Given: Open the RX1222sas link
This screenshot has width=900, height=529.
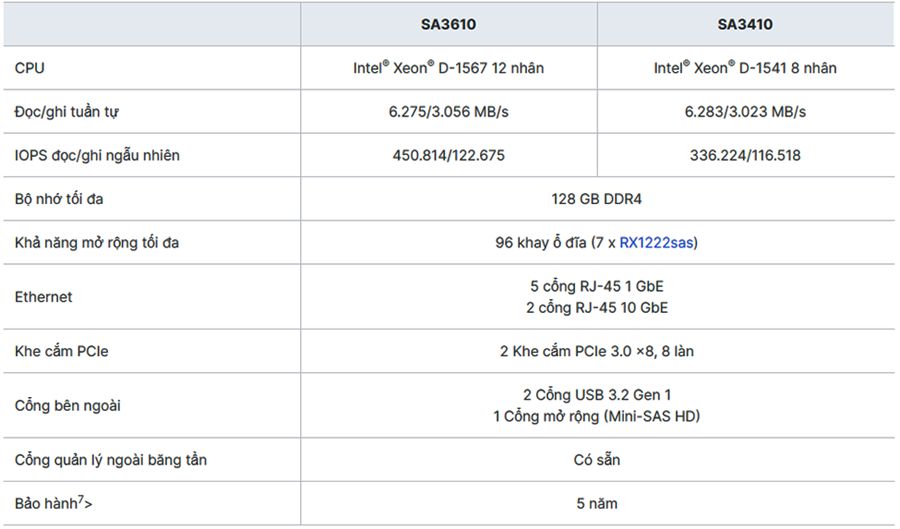Looking at the screenshot, I should pyautogui.click(x=656, y=243).
